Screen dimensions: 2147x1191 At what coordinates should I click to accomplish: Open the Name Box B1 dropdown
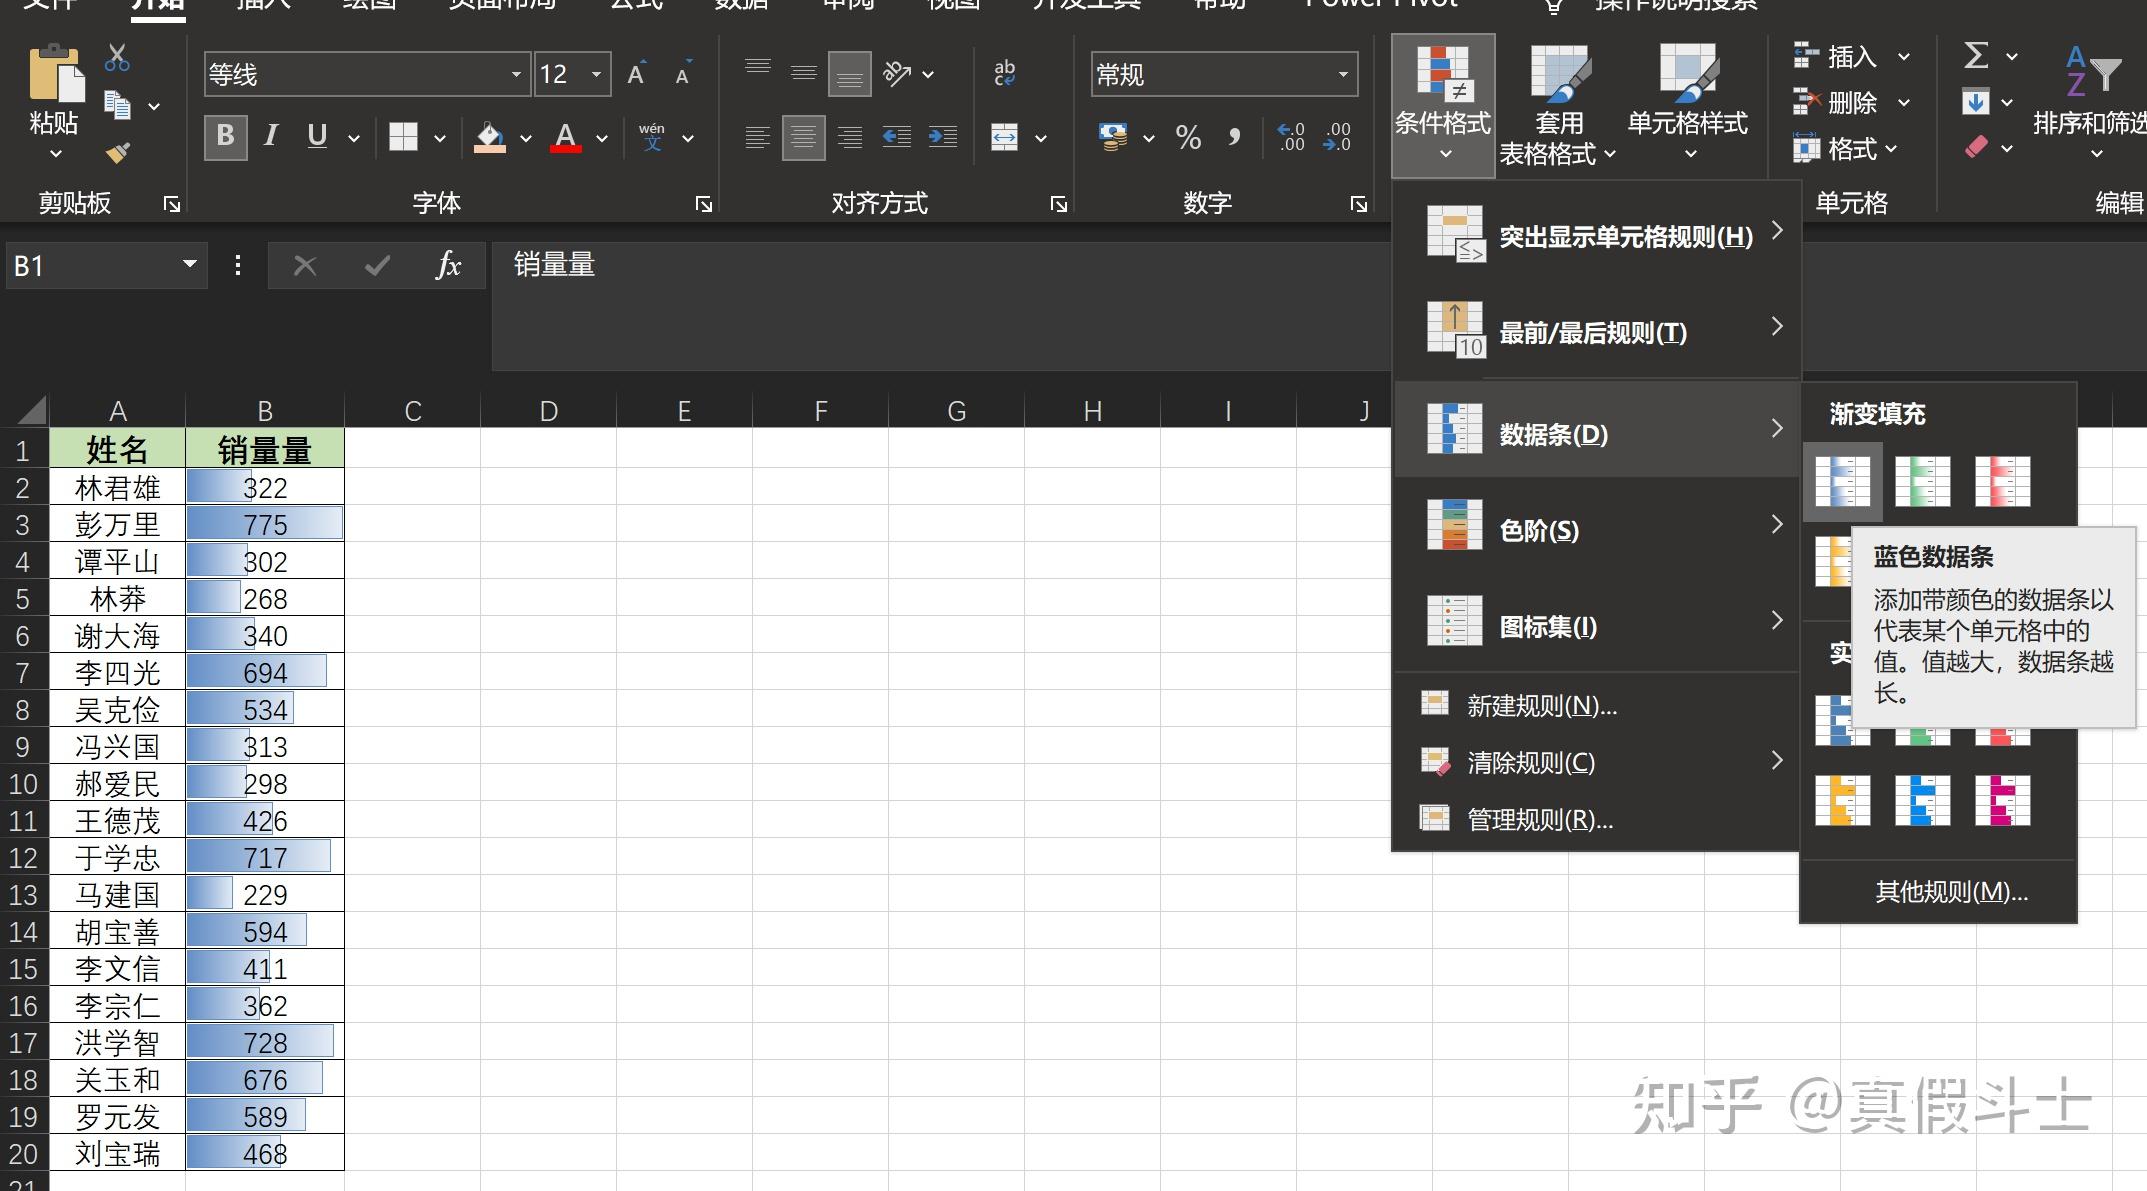tap(189, 265)
